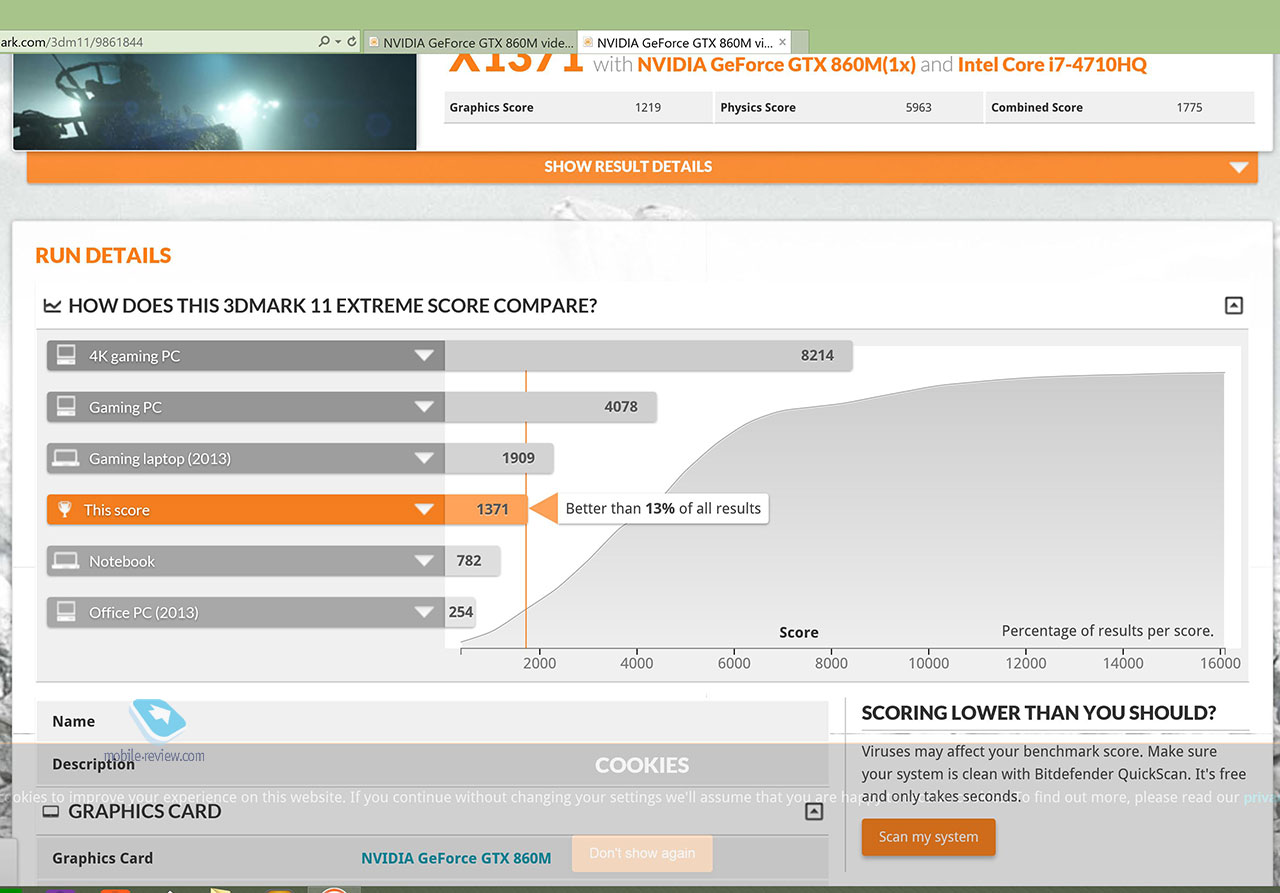Viewport: 1280px width, 893px height.
Task: Collapse the score comparison section with the corner arrow
Action: [x=1234, y=306]
